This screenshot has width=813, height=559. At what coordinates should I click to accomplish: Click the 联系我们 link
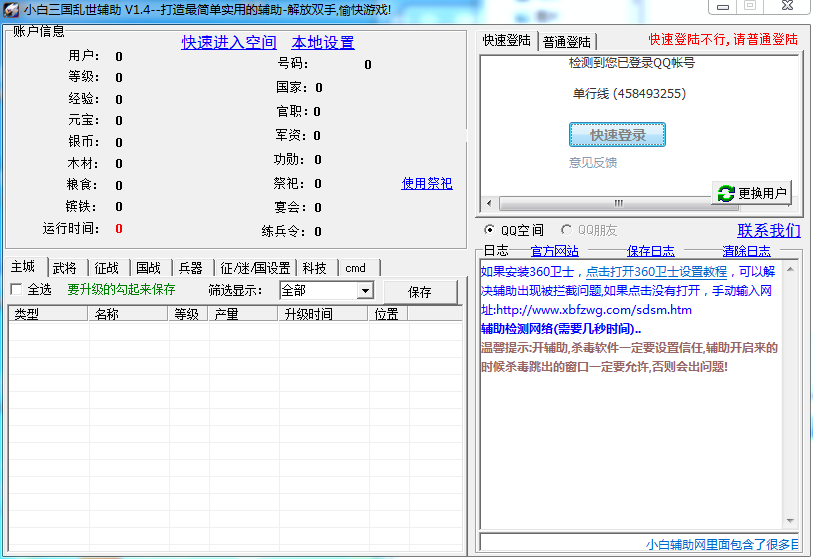(768, 231)
